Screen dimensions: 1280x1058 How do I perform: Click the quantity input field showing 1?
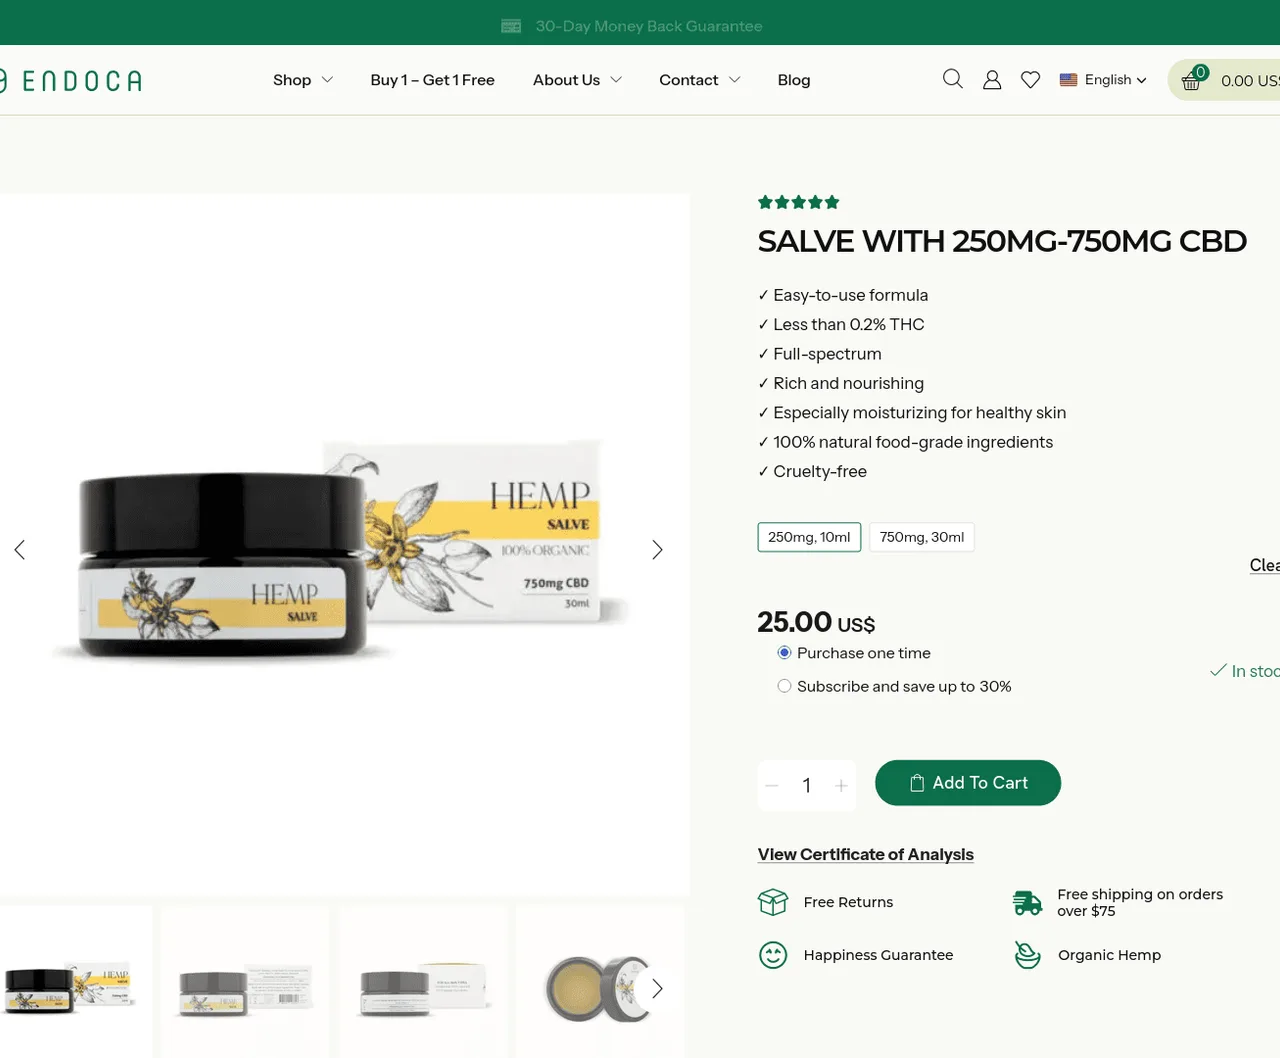(x=807, y=786)
